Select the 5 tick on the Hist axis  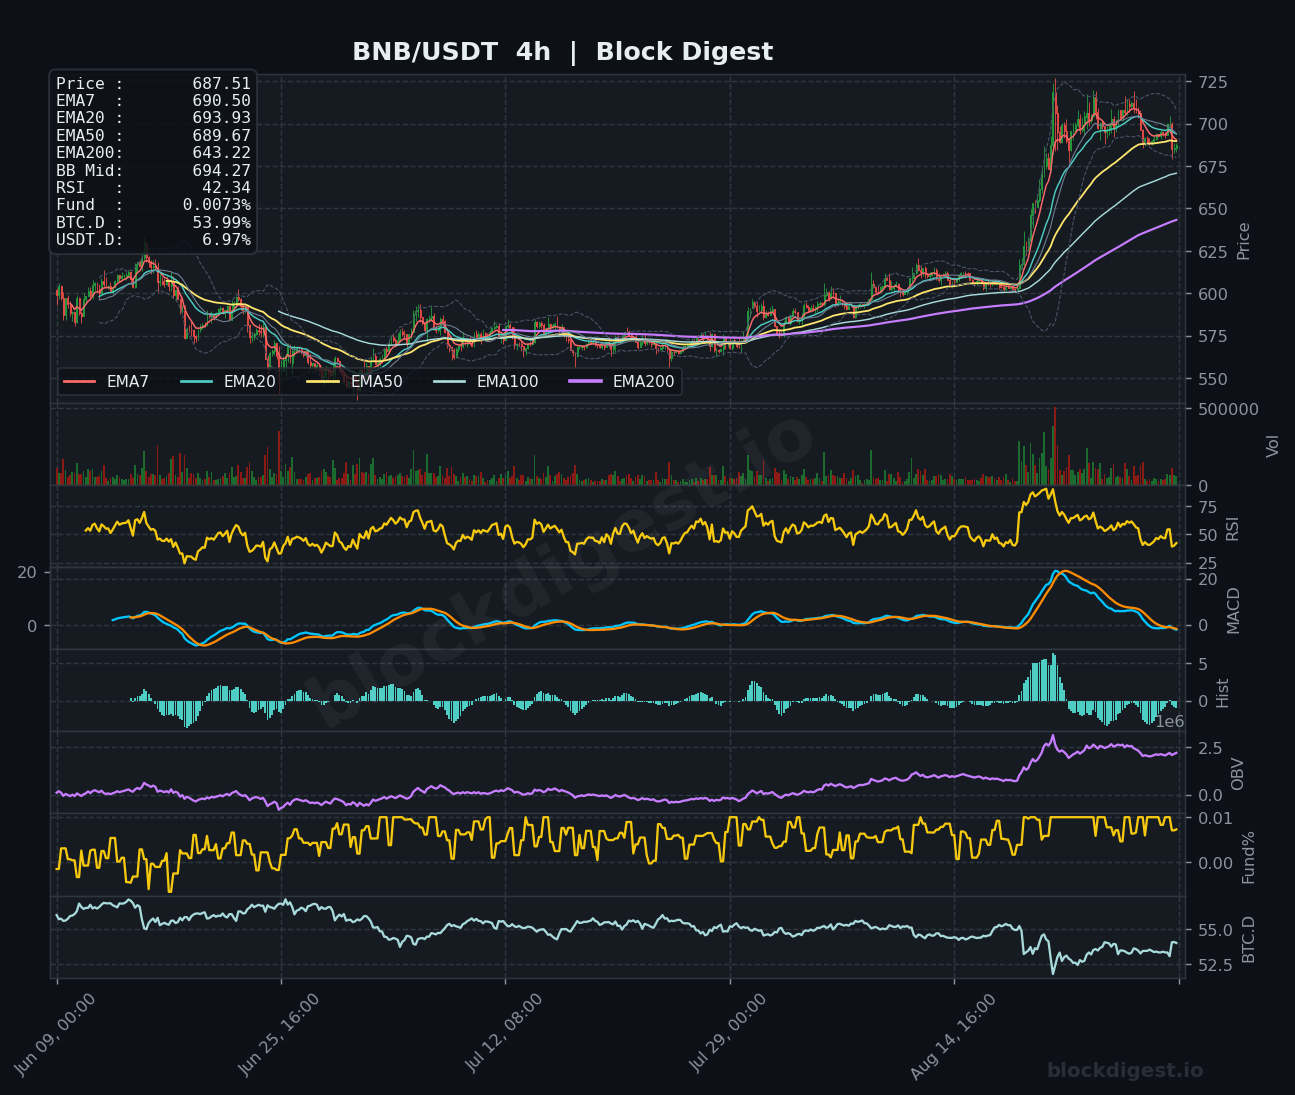click(x=1202, y=665)
